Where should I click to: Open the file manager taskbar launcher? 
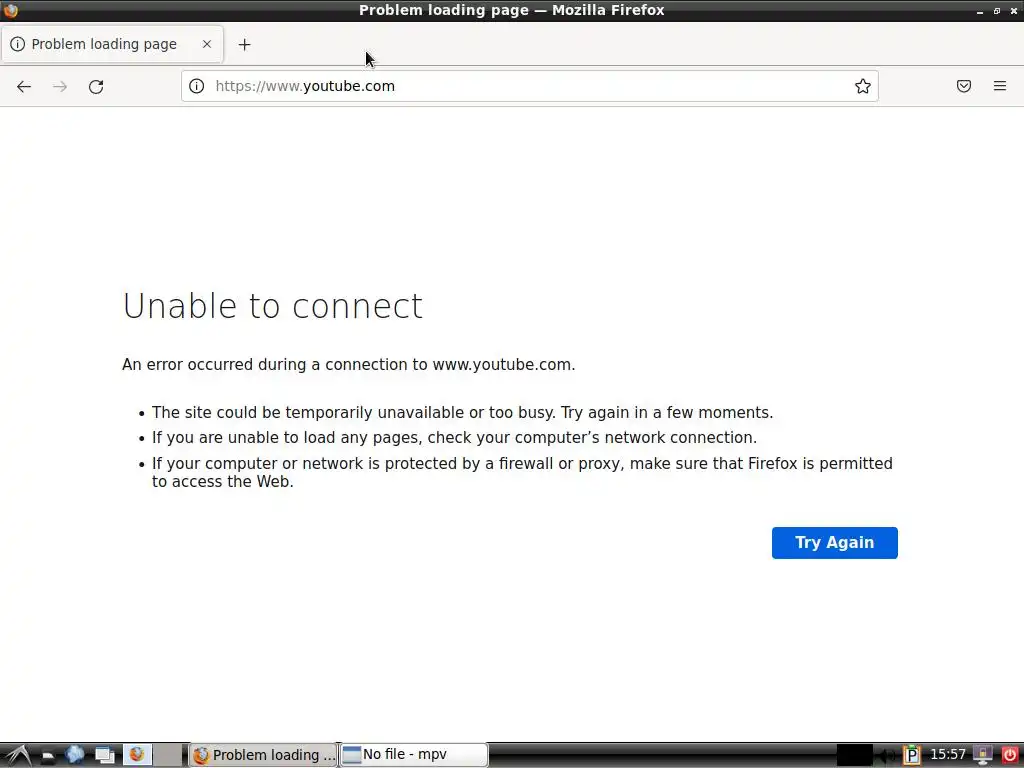47,756
